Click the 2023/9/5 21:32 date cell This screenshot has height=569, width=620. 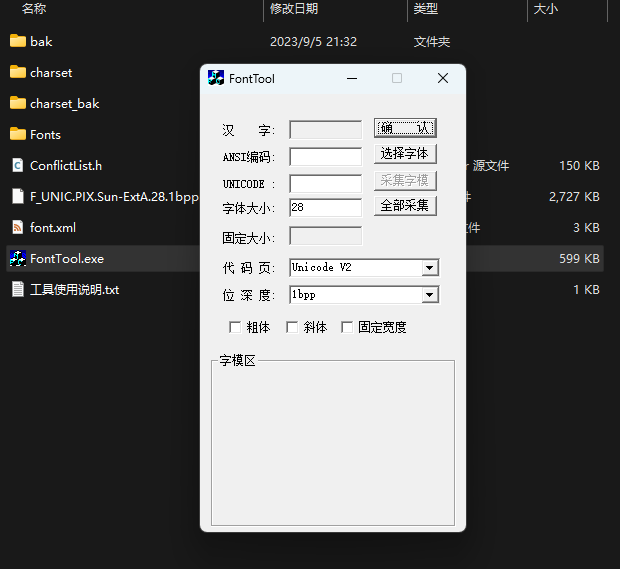click(313, 42)
